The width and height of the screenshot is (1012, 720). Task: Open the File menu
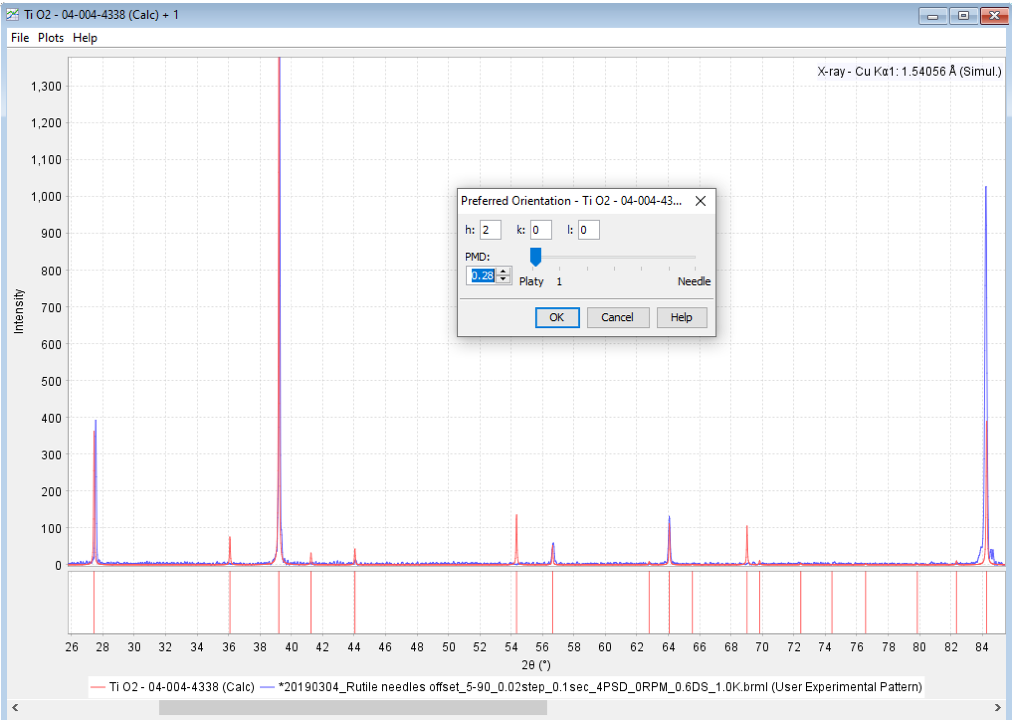(20, 37)
